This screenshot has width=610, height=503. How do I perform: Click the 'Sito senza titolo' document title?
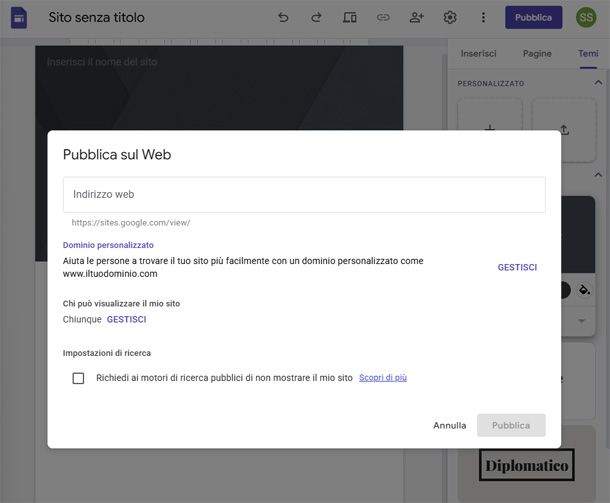click(96, 18)
